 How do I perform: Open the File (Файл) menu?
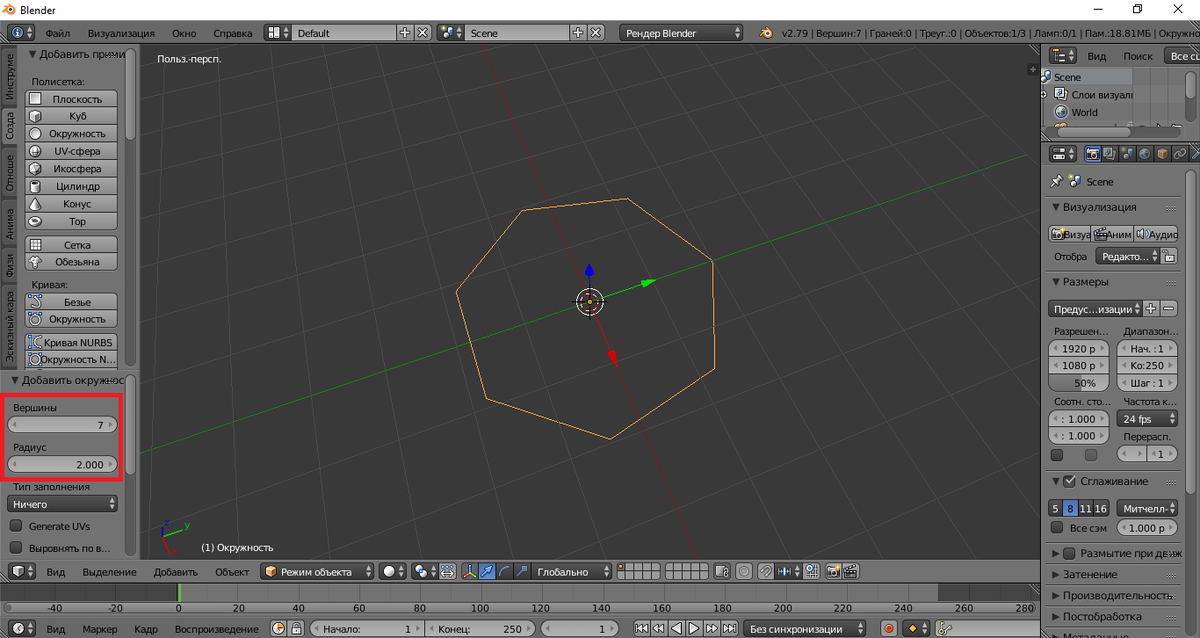pos(57,33)
